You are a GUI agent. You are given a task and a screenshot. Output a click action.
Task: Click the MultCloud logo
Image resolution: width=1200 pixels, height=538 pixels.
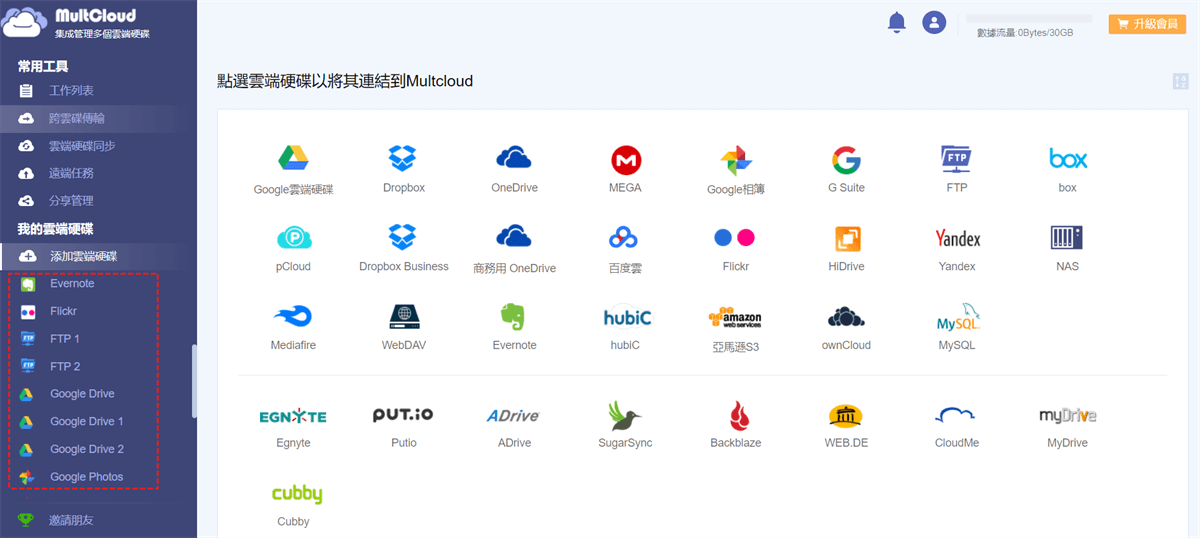pyautogui.click(x=75, y=22)
